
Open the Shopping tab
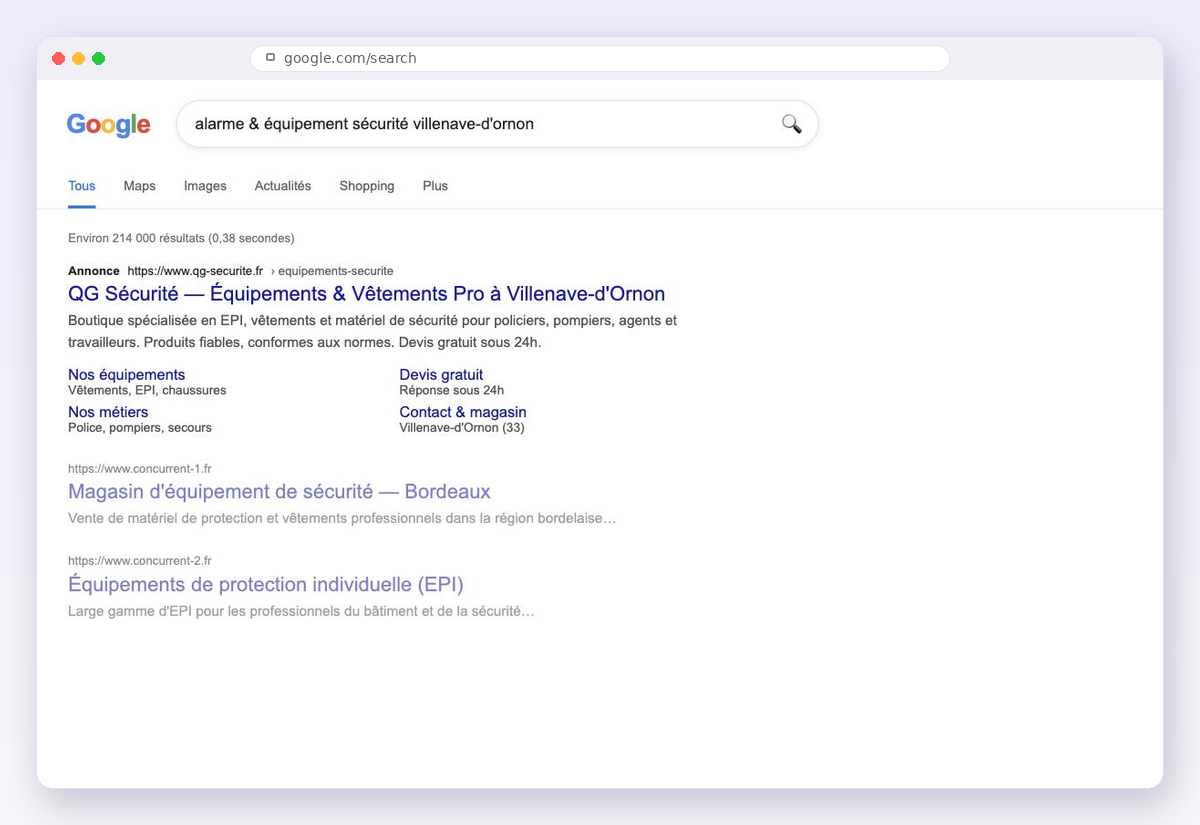coord(367,186)
